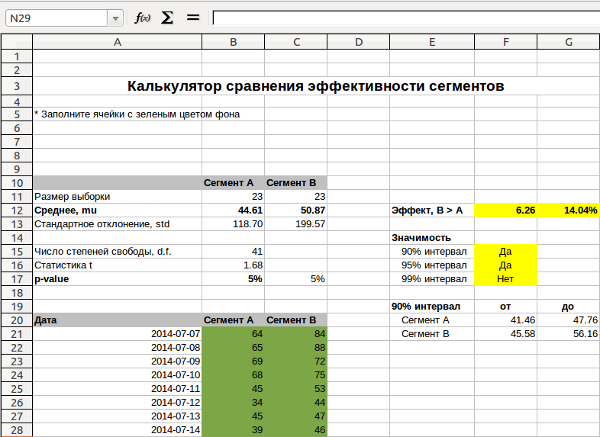
Task: Click mean value 50.87
Action: click(313, 210)
